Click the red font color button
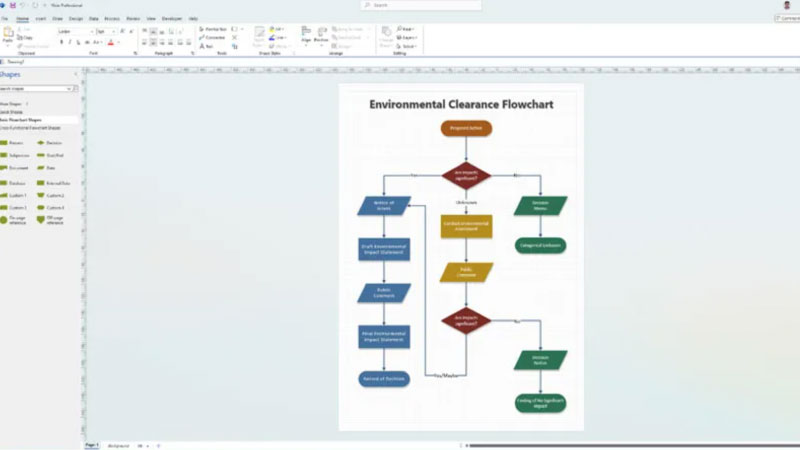Image resolution: width=800 pixels, height=450 pixels. (111, 42)
